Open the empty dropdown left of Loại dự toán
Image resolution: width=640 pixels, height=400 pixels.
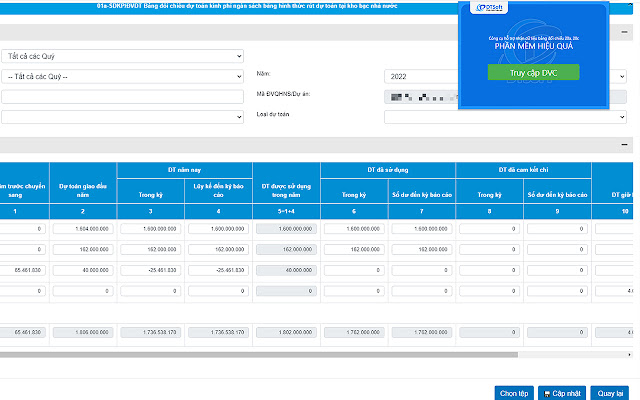coord(122,117)
